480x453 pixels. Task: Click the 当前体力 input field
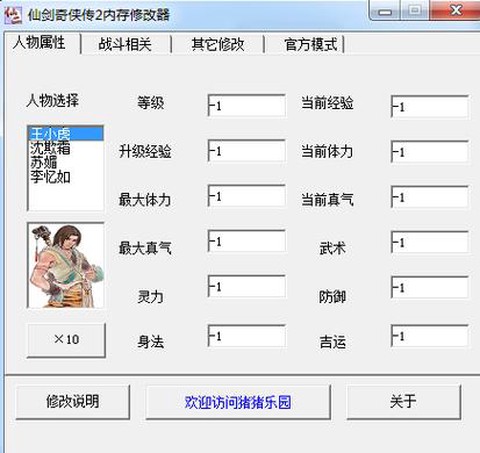[x=429, y=152]
